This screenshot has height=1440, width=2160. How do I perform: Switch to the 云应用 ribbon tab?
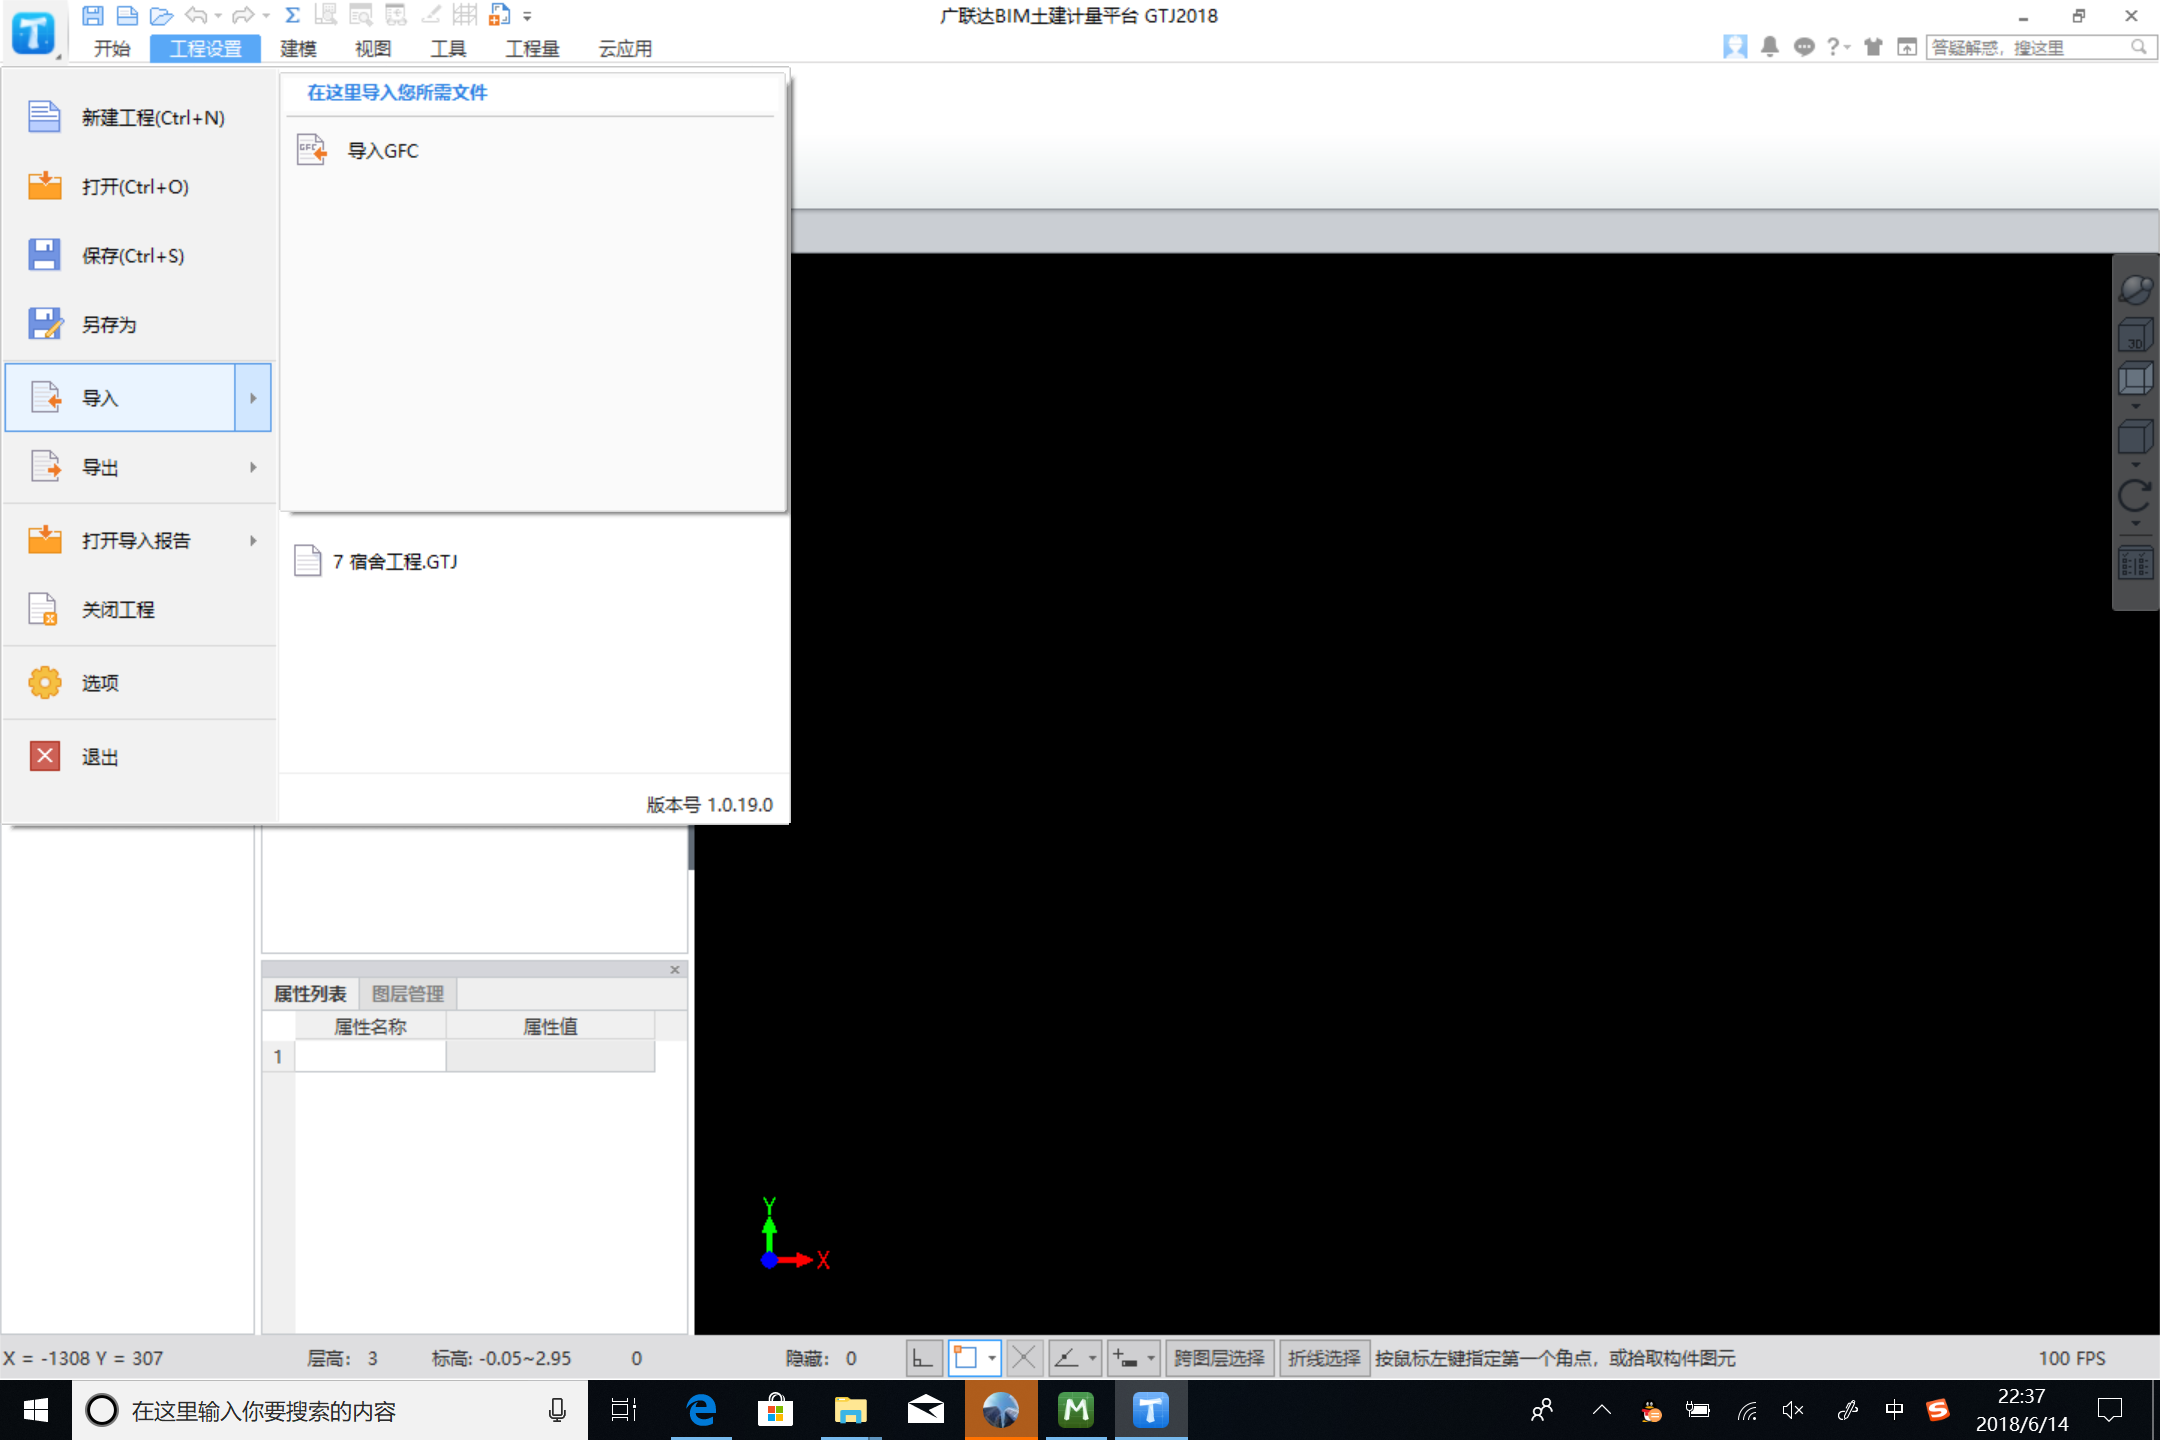pyautogui.click(x=625, y=48)
